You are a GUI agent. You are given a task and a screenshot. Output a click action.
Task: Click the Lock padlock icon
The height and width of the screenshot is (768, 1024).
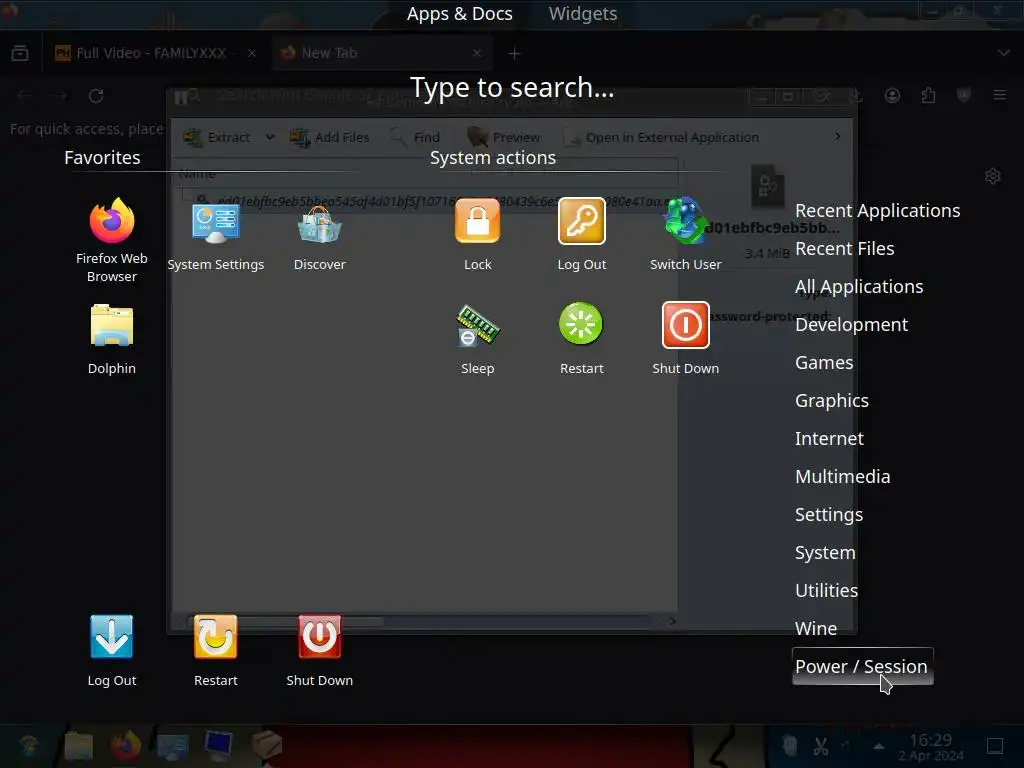[477, 221]
